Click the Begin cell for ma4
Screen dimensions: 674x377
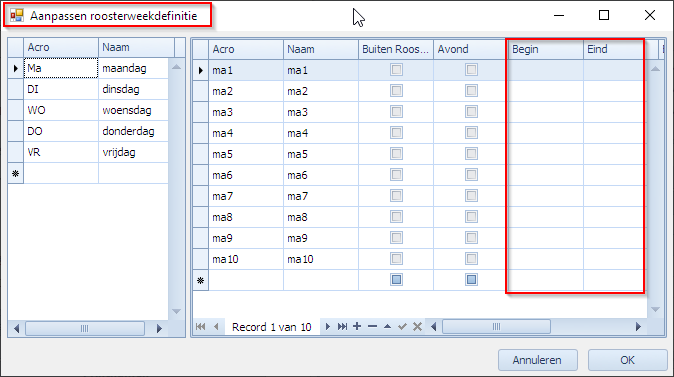546,133
